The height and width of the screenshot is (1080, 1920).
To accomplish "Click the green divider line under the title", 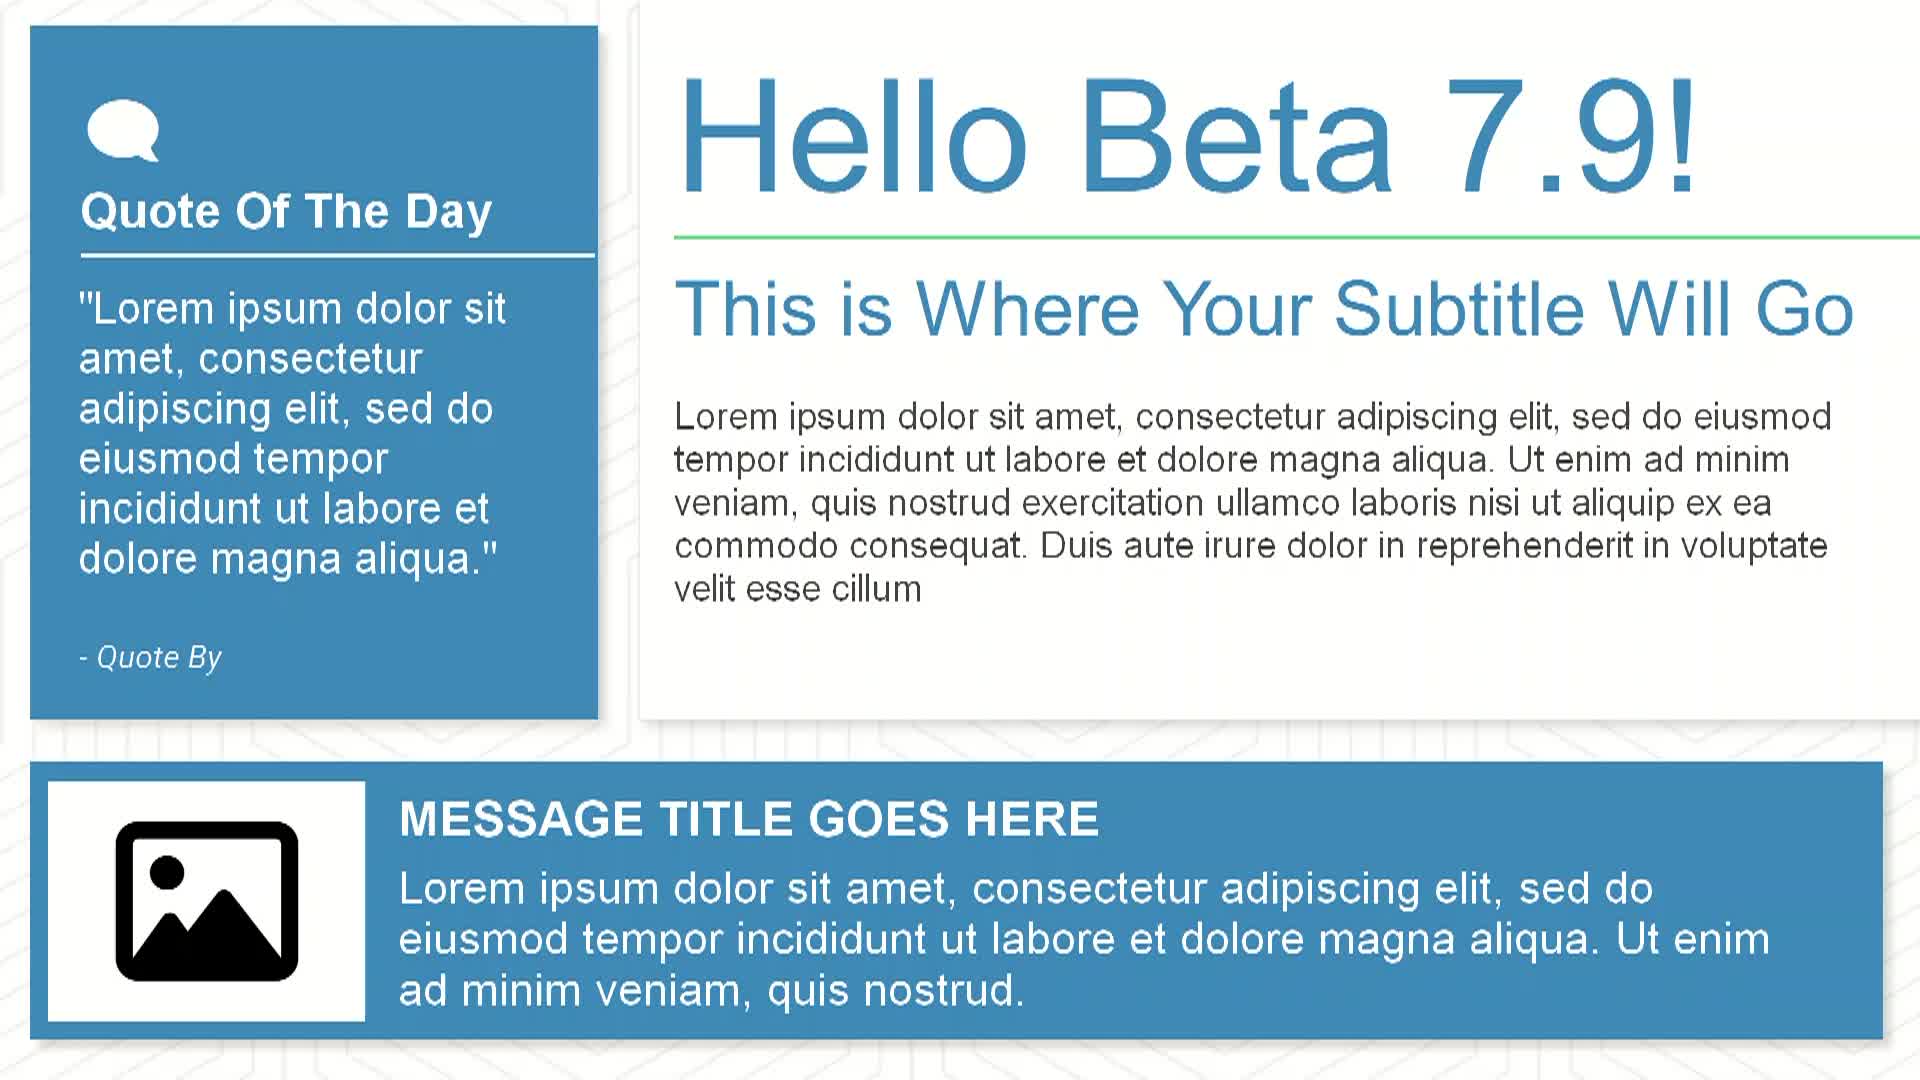I will [1295, 238].
